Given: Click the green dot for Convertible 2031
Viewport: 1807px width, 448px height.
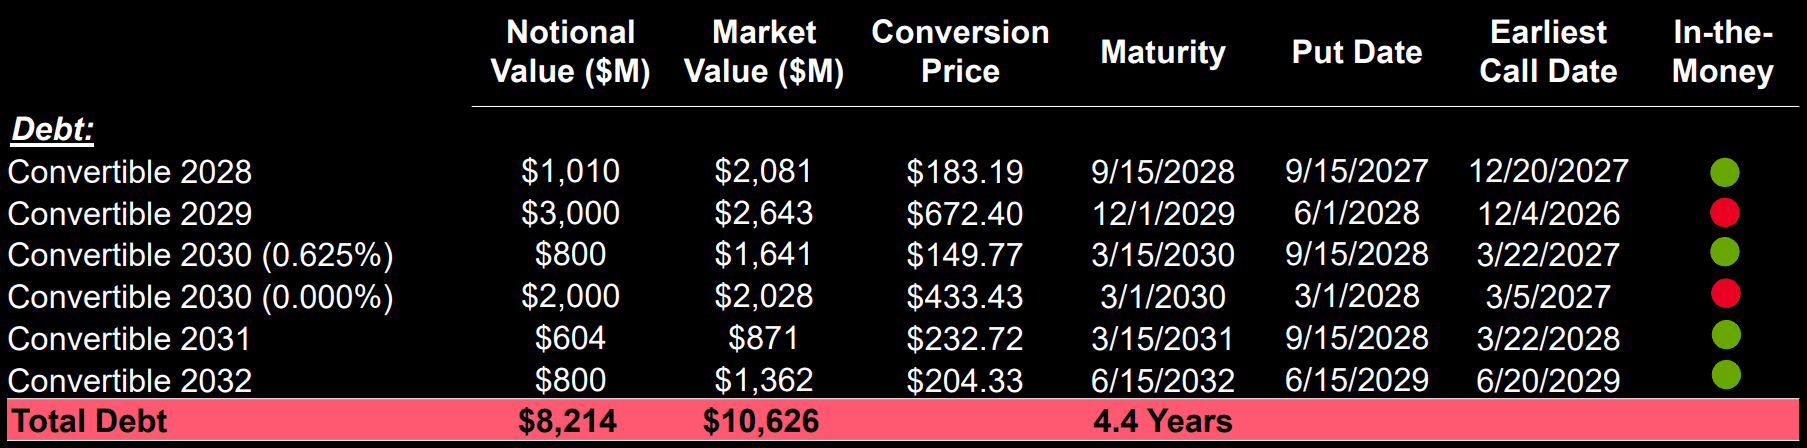Looking at the screenshot, I should [x=1725, y=335].
